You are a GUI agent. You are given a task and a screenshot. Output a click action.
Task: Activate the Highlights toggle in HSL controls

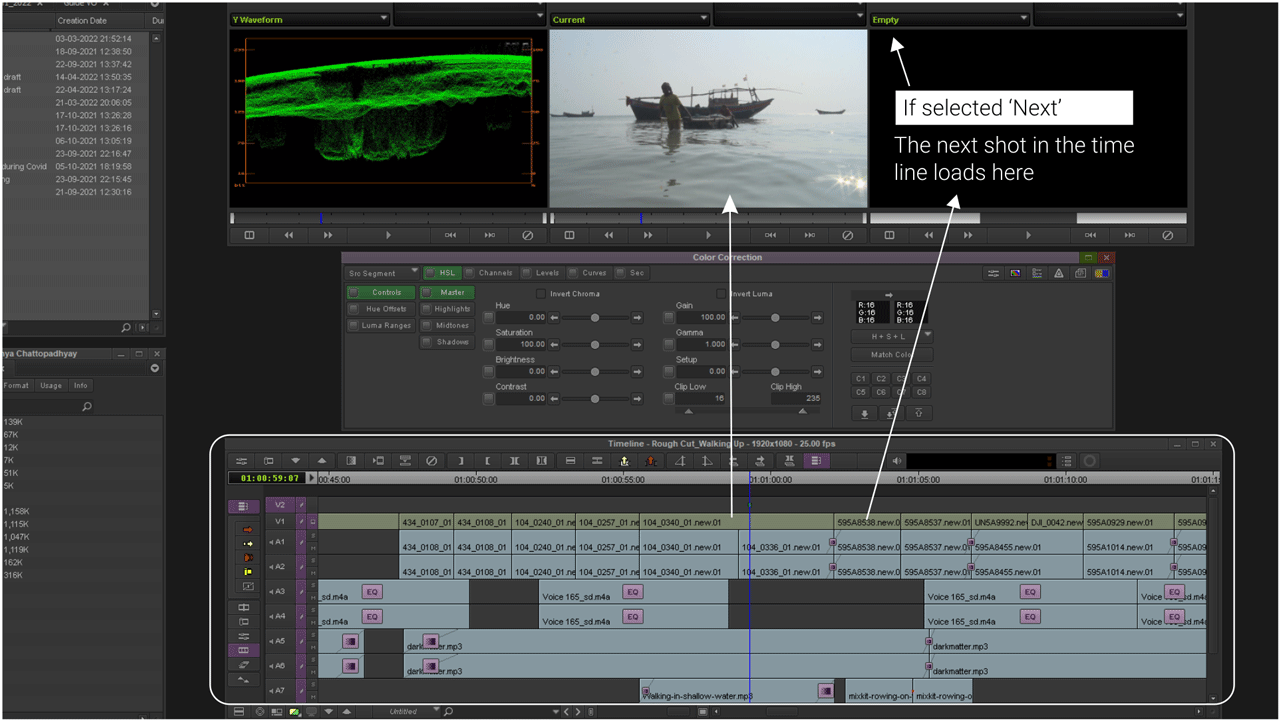pyautogui.click(x=447, y=308)
